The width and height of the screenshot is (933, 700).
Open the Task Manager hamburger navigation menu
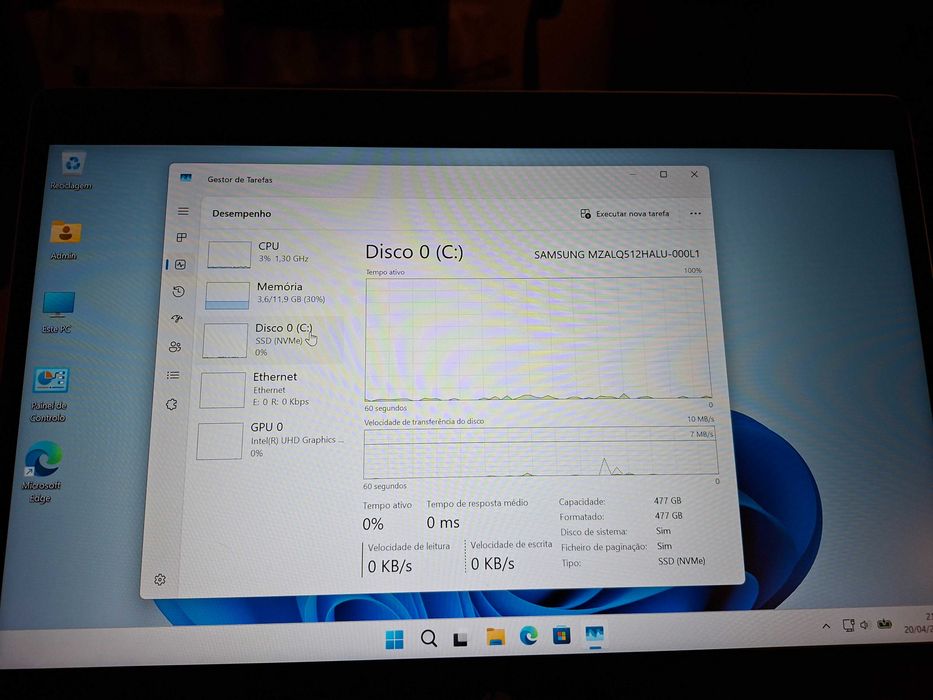coord(183,211)
